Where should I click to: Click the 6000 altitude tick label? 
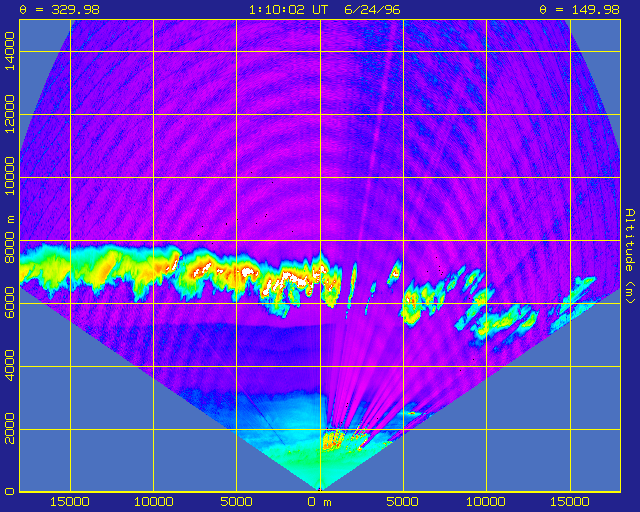coord(9,303)
